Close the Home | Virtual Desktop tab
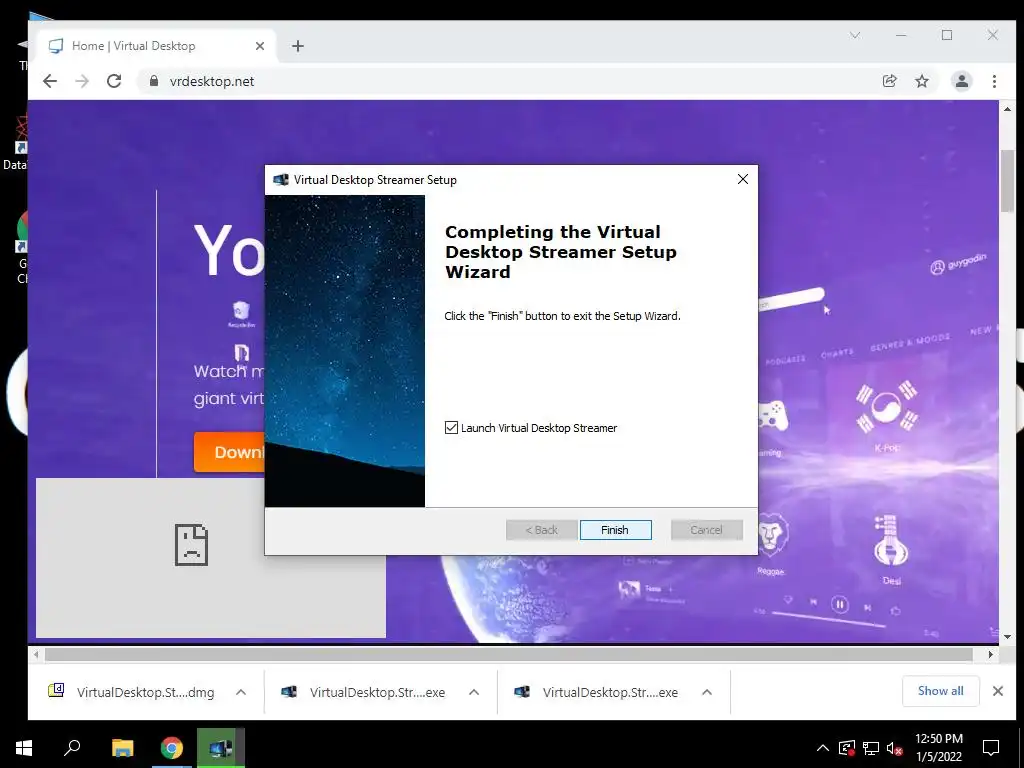 point(260,46)
